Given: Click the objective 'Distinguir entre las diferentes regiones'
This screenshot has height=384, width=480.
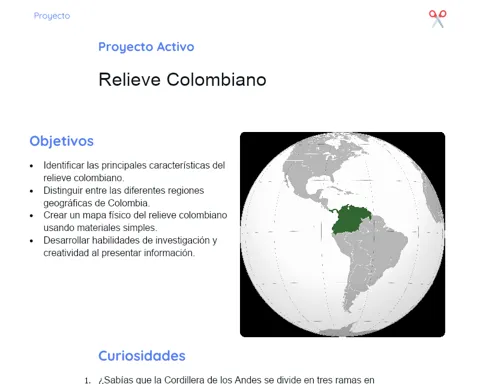Looking at the screenshot, I should [124, 191].
